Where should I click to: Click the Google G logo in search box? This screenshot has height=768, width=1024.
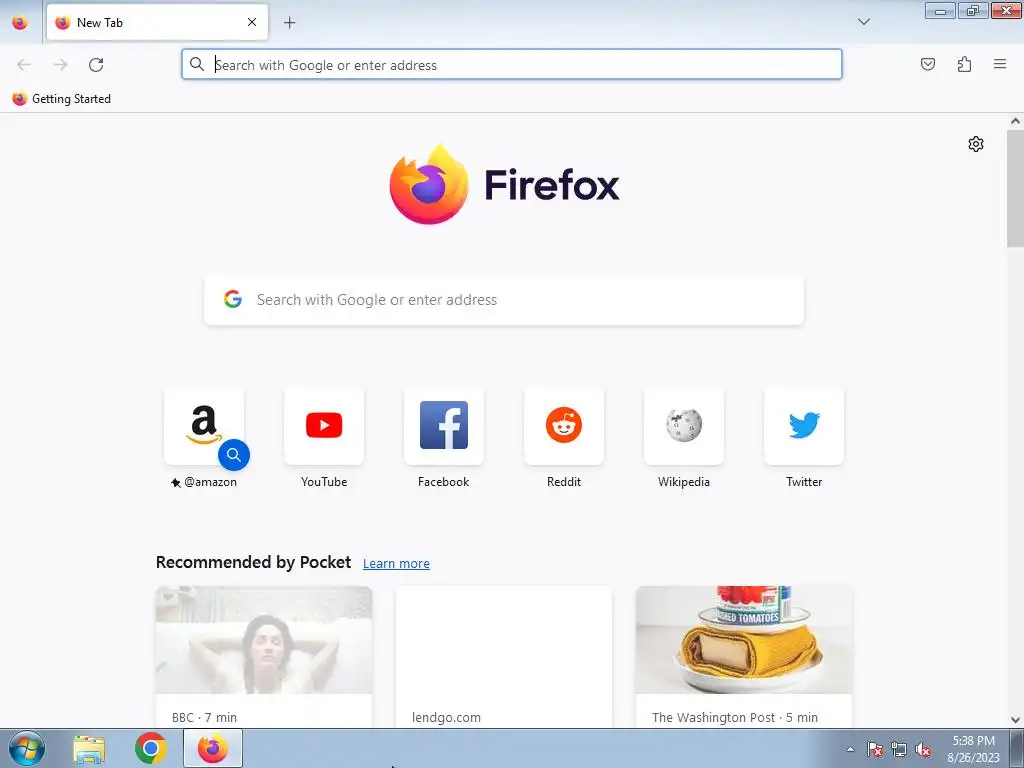tap(233, 299)
